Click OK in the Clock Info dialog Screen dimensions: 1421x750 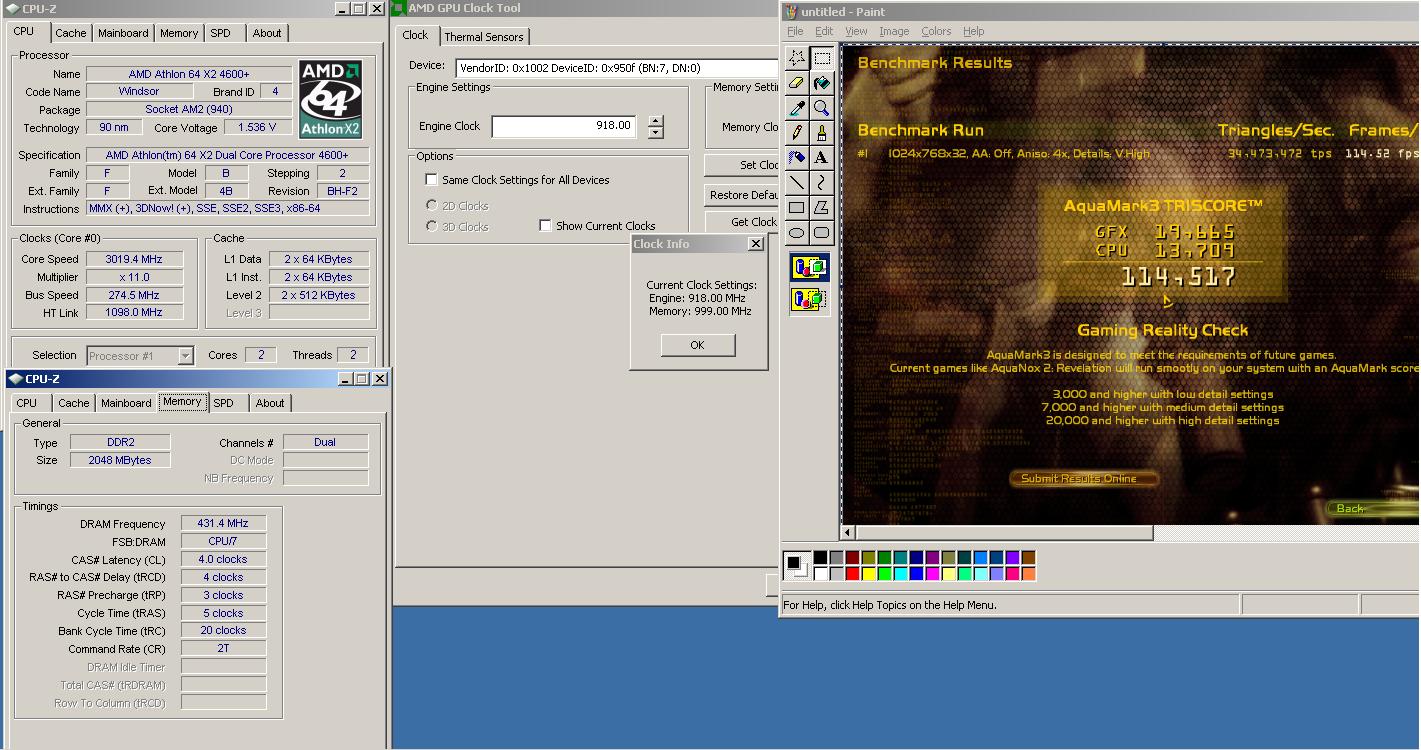[698, 345]
